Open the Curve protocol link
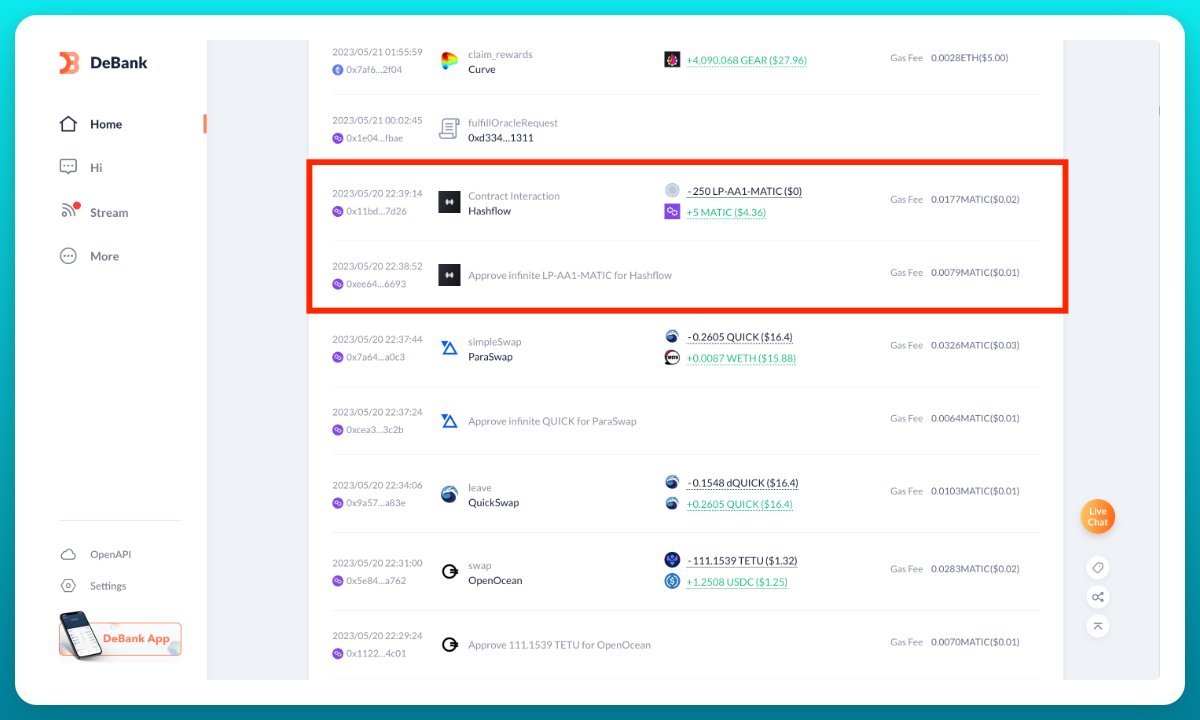This screenshot has width=1200, height=720. (481, 70)
